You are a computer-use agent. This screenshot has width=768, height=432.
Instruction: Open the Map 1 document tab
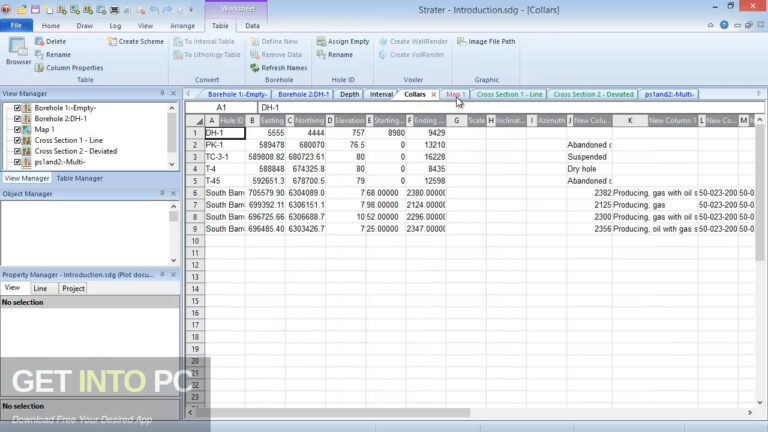click(456, 94)
